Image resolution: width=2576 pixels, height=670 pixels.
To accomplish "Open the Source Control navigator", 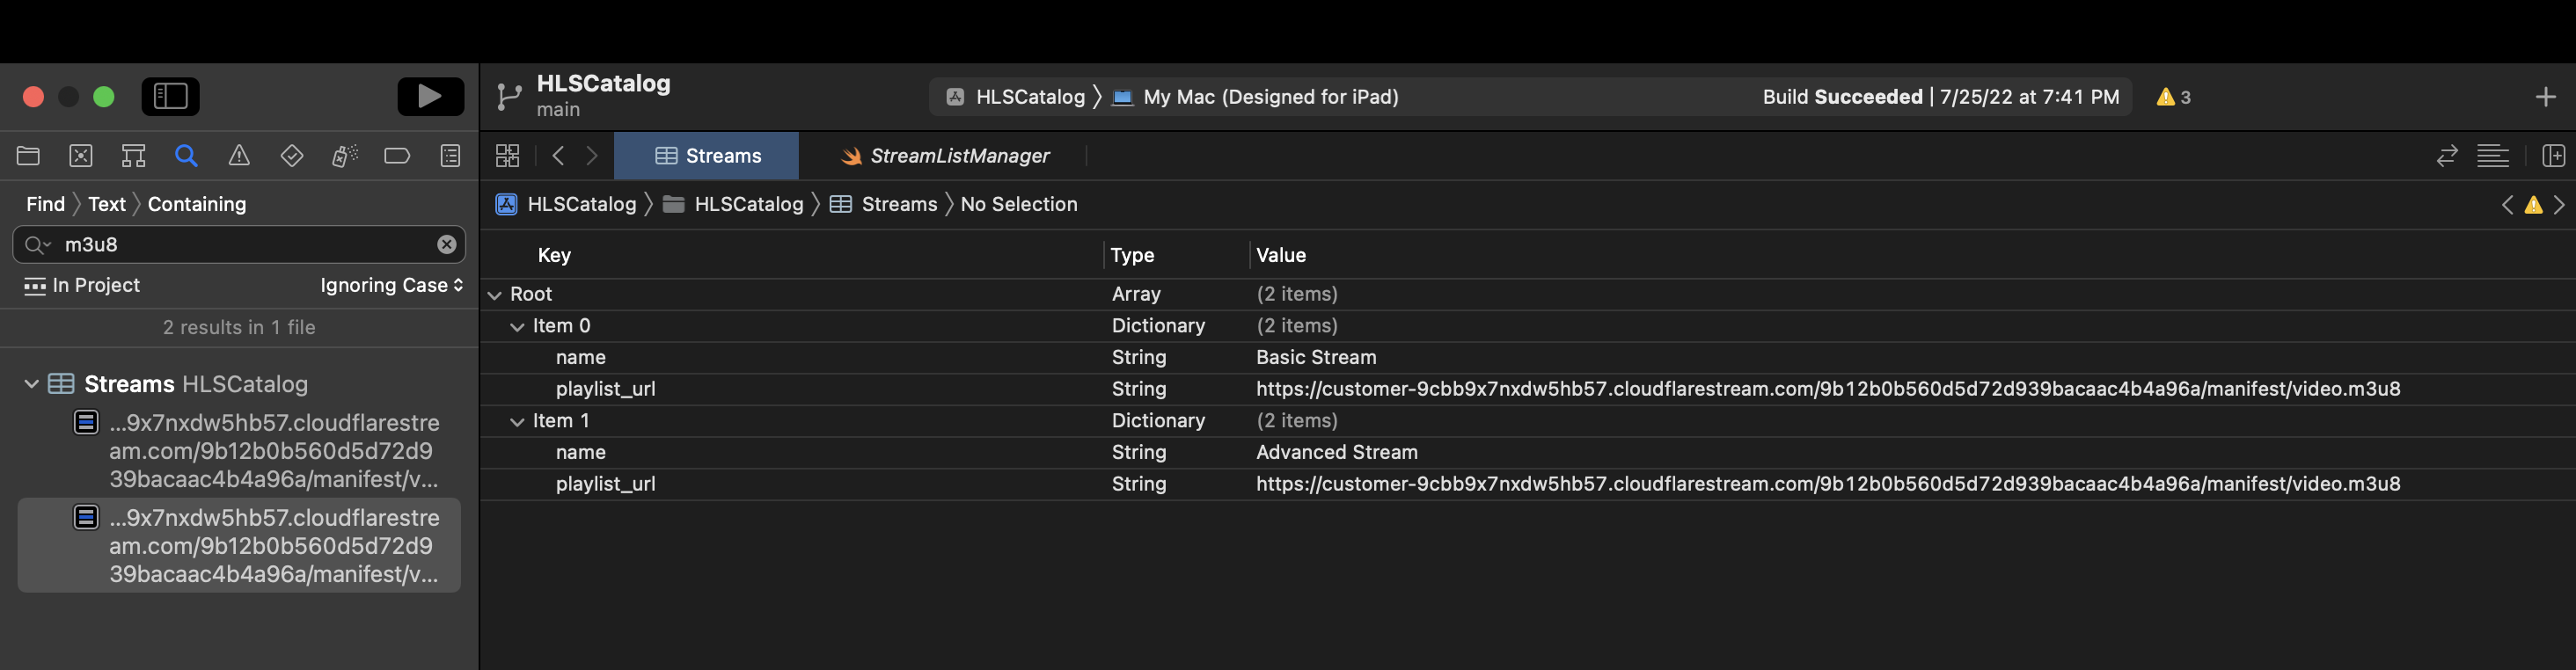I will (81, 156).
